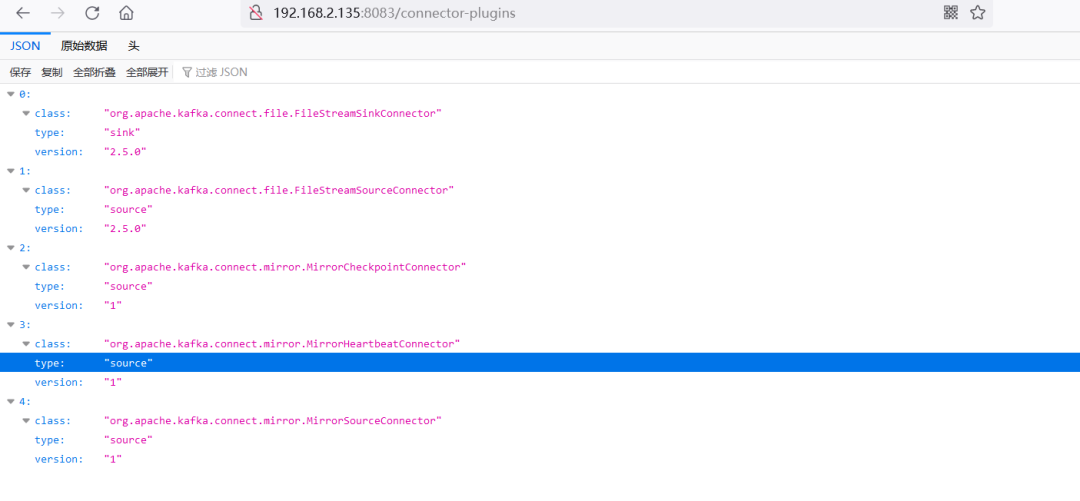1080x501 pixels.
Task: Click the version key of item 4
Action: tap(59, 459)
